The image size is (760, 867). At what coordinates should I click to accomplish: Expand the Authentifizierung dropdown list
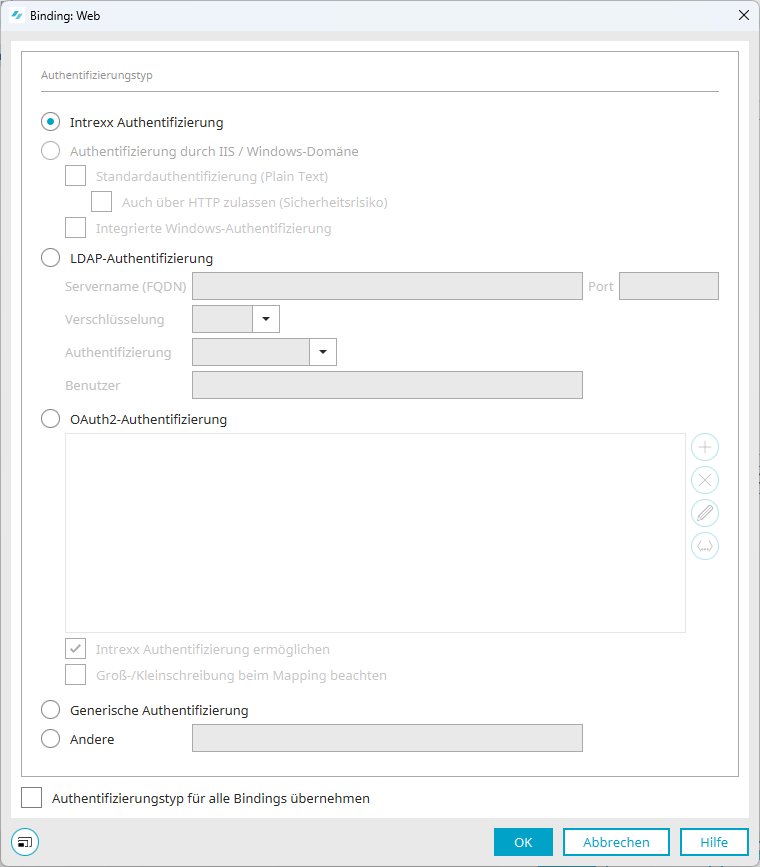click(x=264, y=352)
